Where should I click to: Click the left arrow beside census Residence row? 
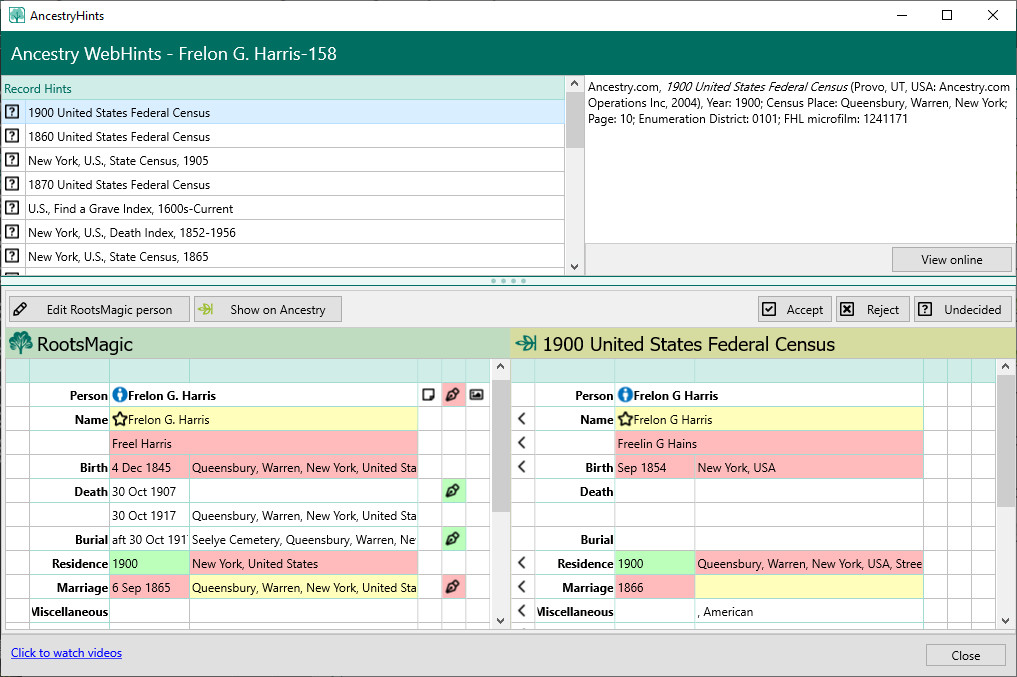[x=522, y=563]
